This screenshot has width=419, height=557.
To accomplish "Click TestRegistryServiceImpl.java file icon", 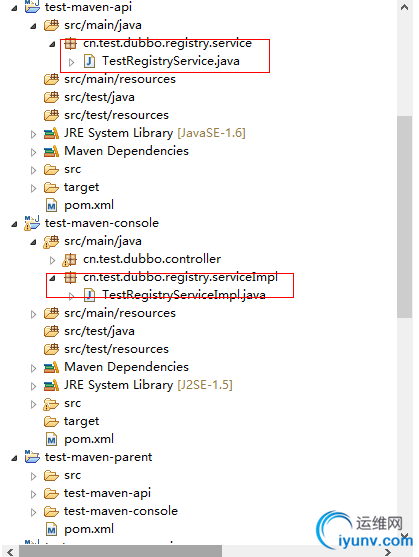I will click(x=89, y=295).
